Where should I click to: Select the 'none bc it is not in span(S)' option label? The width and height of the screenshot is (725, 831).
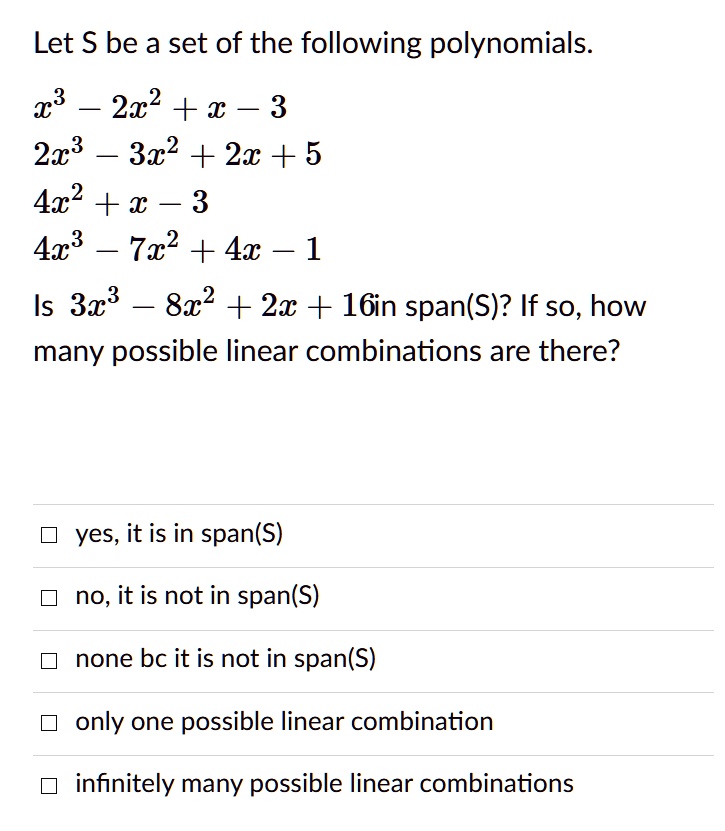(225, 659)
